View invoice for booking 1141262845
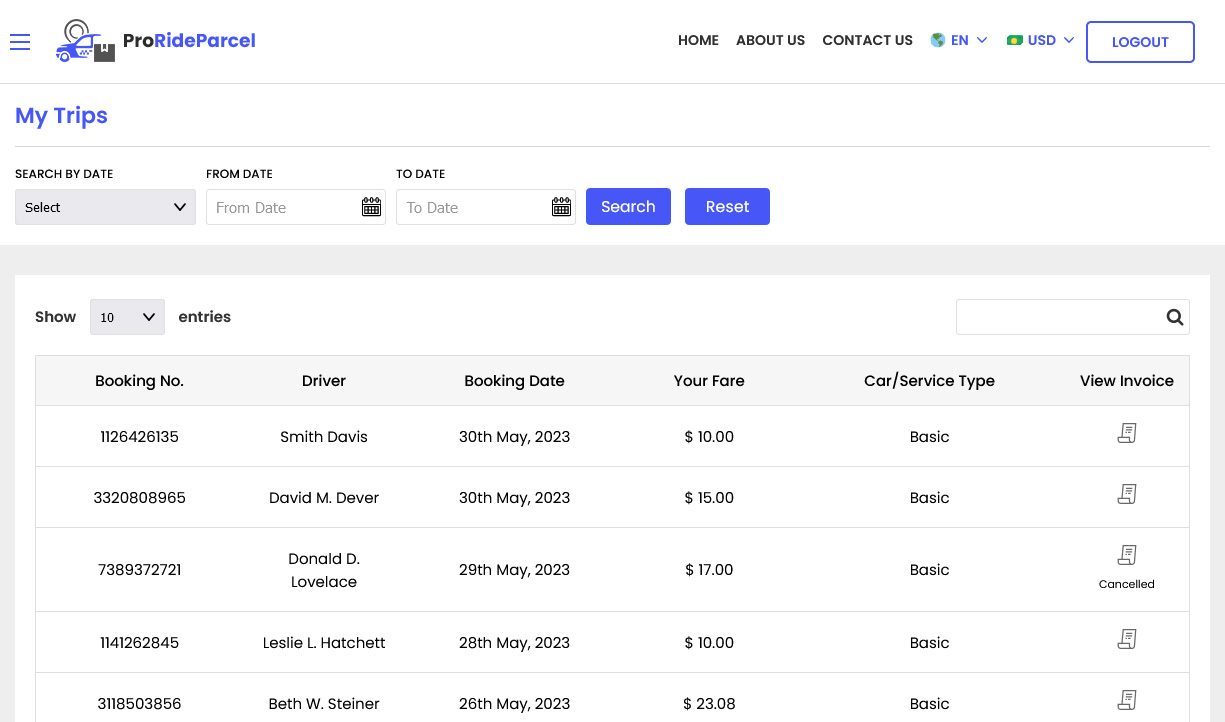 1127,639
